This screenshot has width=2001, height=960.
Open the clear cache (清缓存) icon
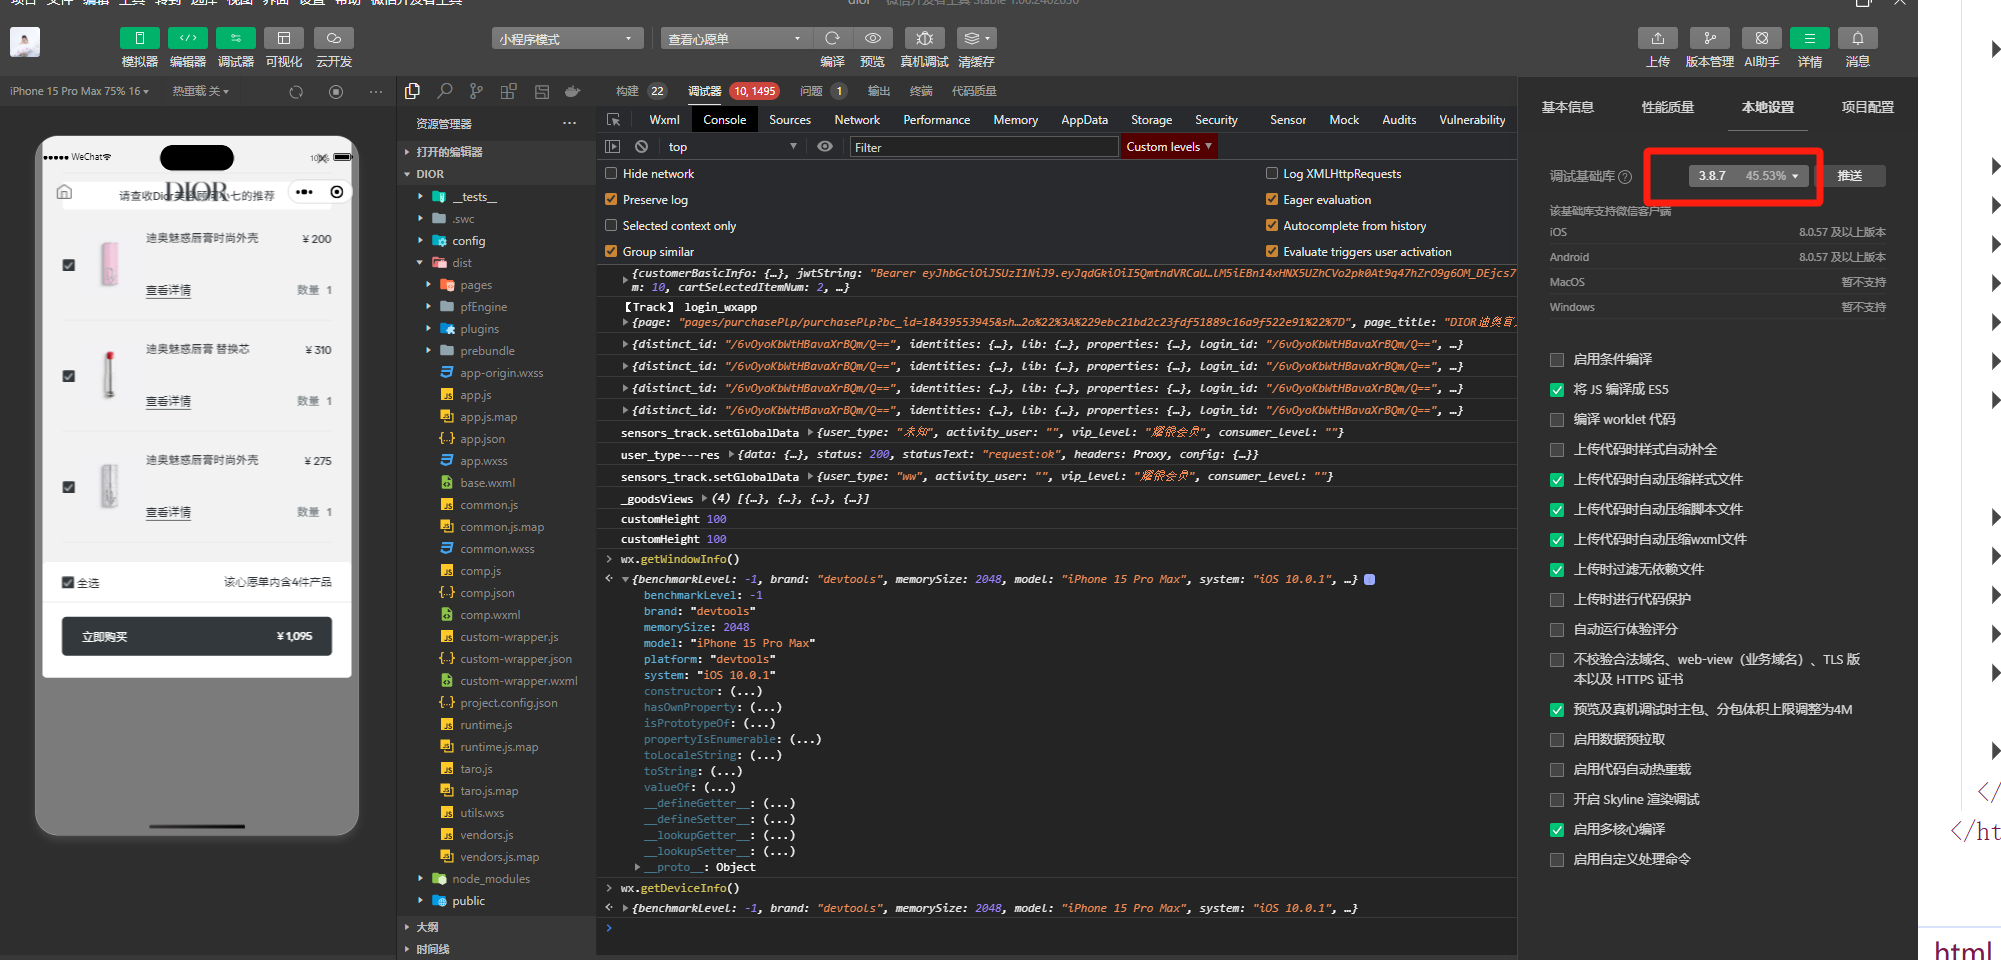coord(976,38)
